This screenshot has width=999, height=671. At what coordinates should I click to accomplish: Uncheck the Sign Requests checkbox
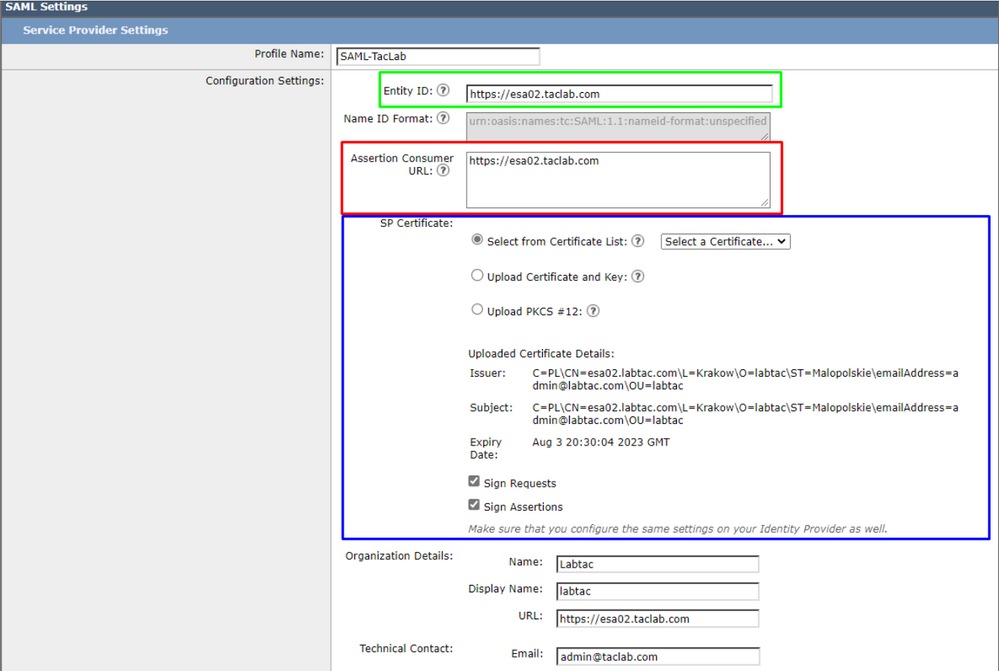474,481
